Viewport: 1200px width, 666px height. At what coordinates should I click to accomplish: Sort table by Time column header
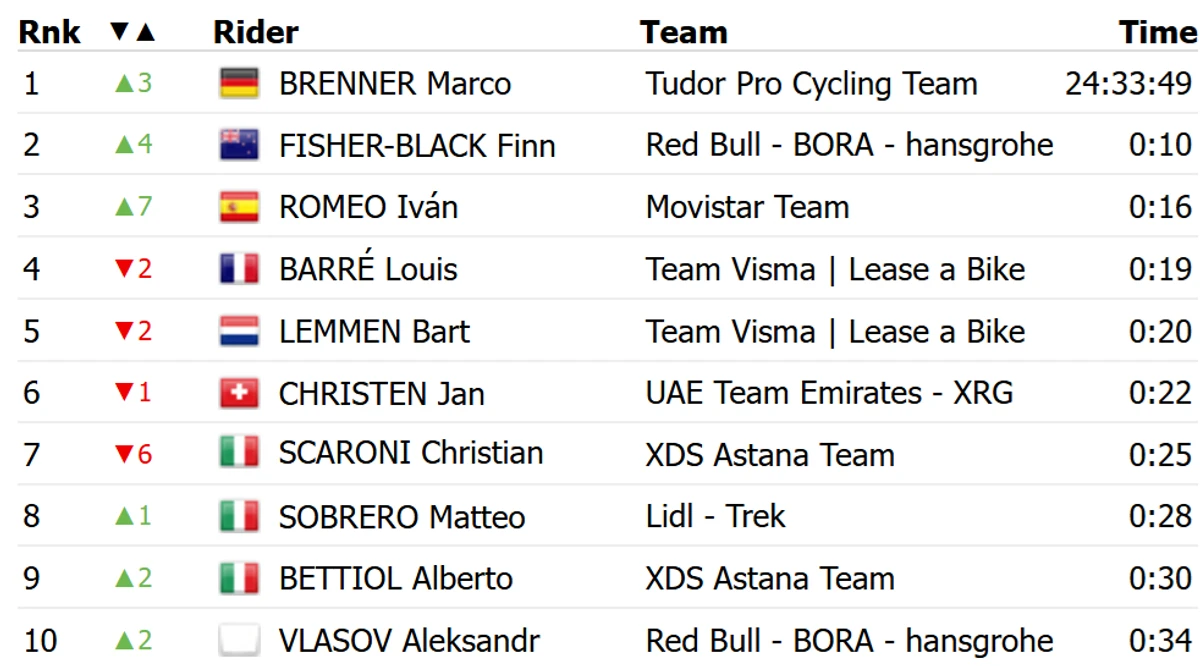point(1157,32)
